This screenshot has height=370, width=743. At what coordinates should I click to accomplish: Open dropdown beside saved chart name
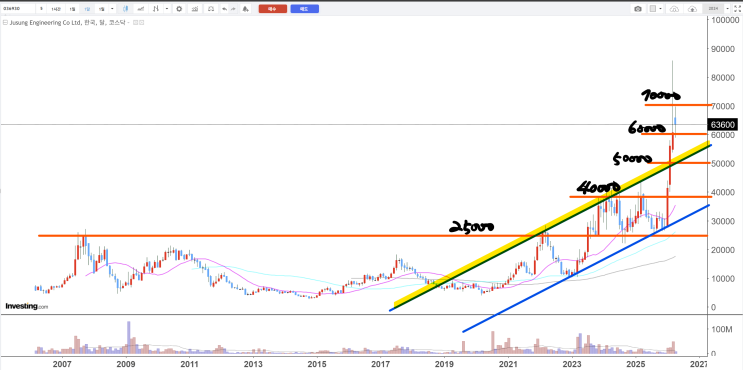pos(728,9)
